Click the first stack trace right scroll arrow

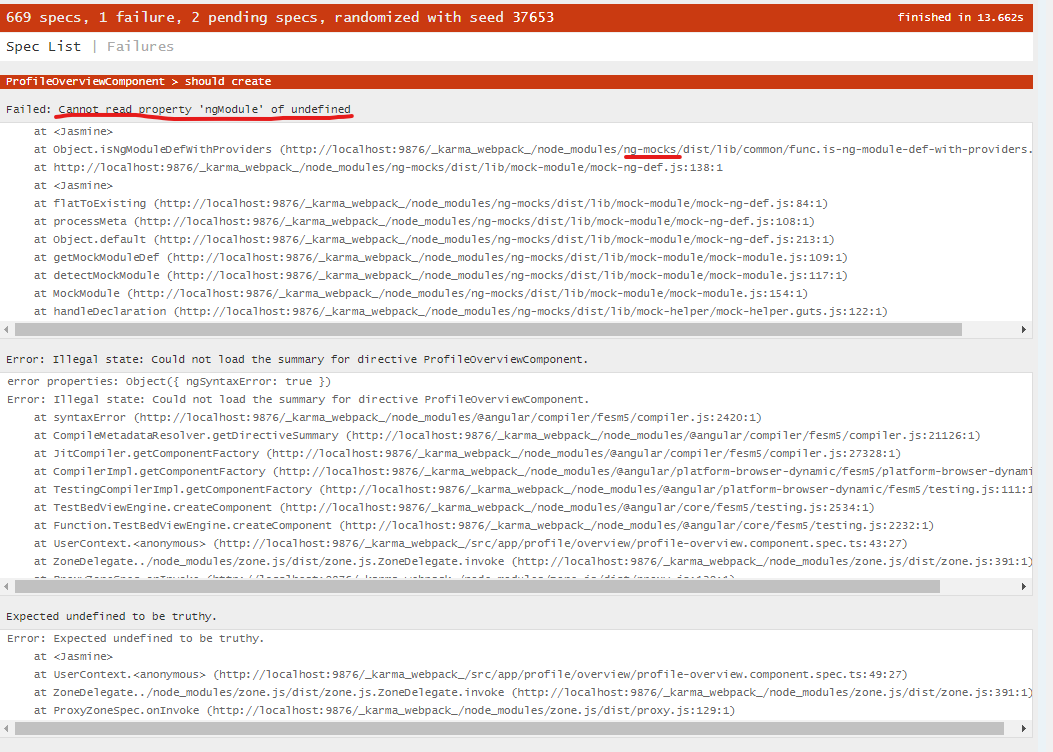tap(1023, 330)
